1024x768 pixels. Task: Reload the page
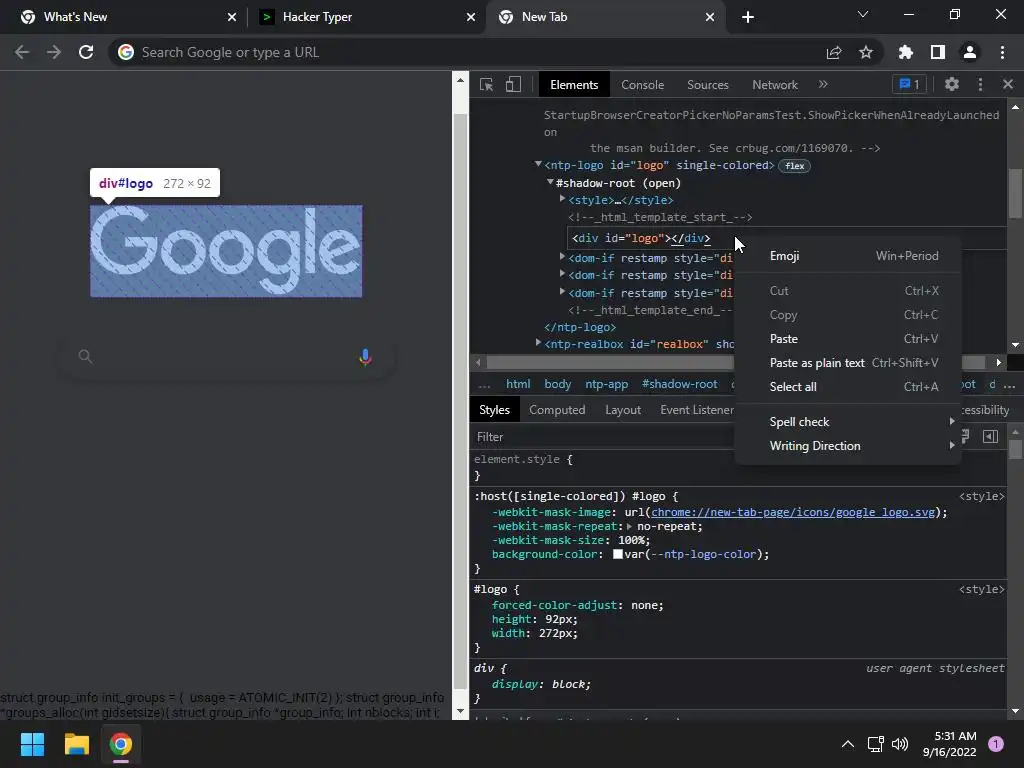86,52
